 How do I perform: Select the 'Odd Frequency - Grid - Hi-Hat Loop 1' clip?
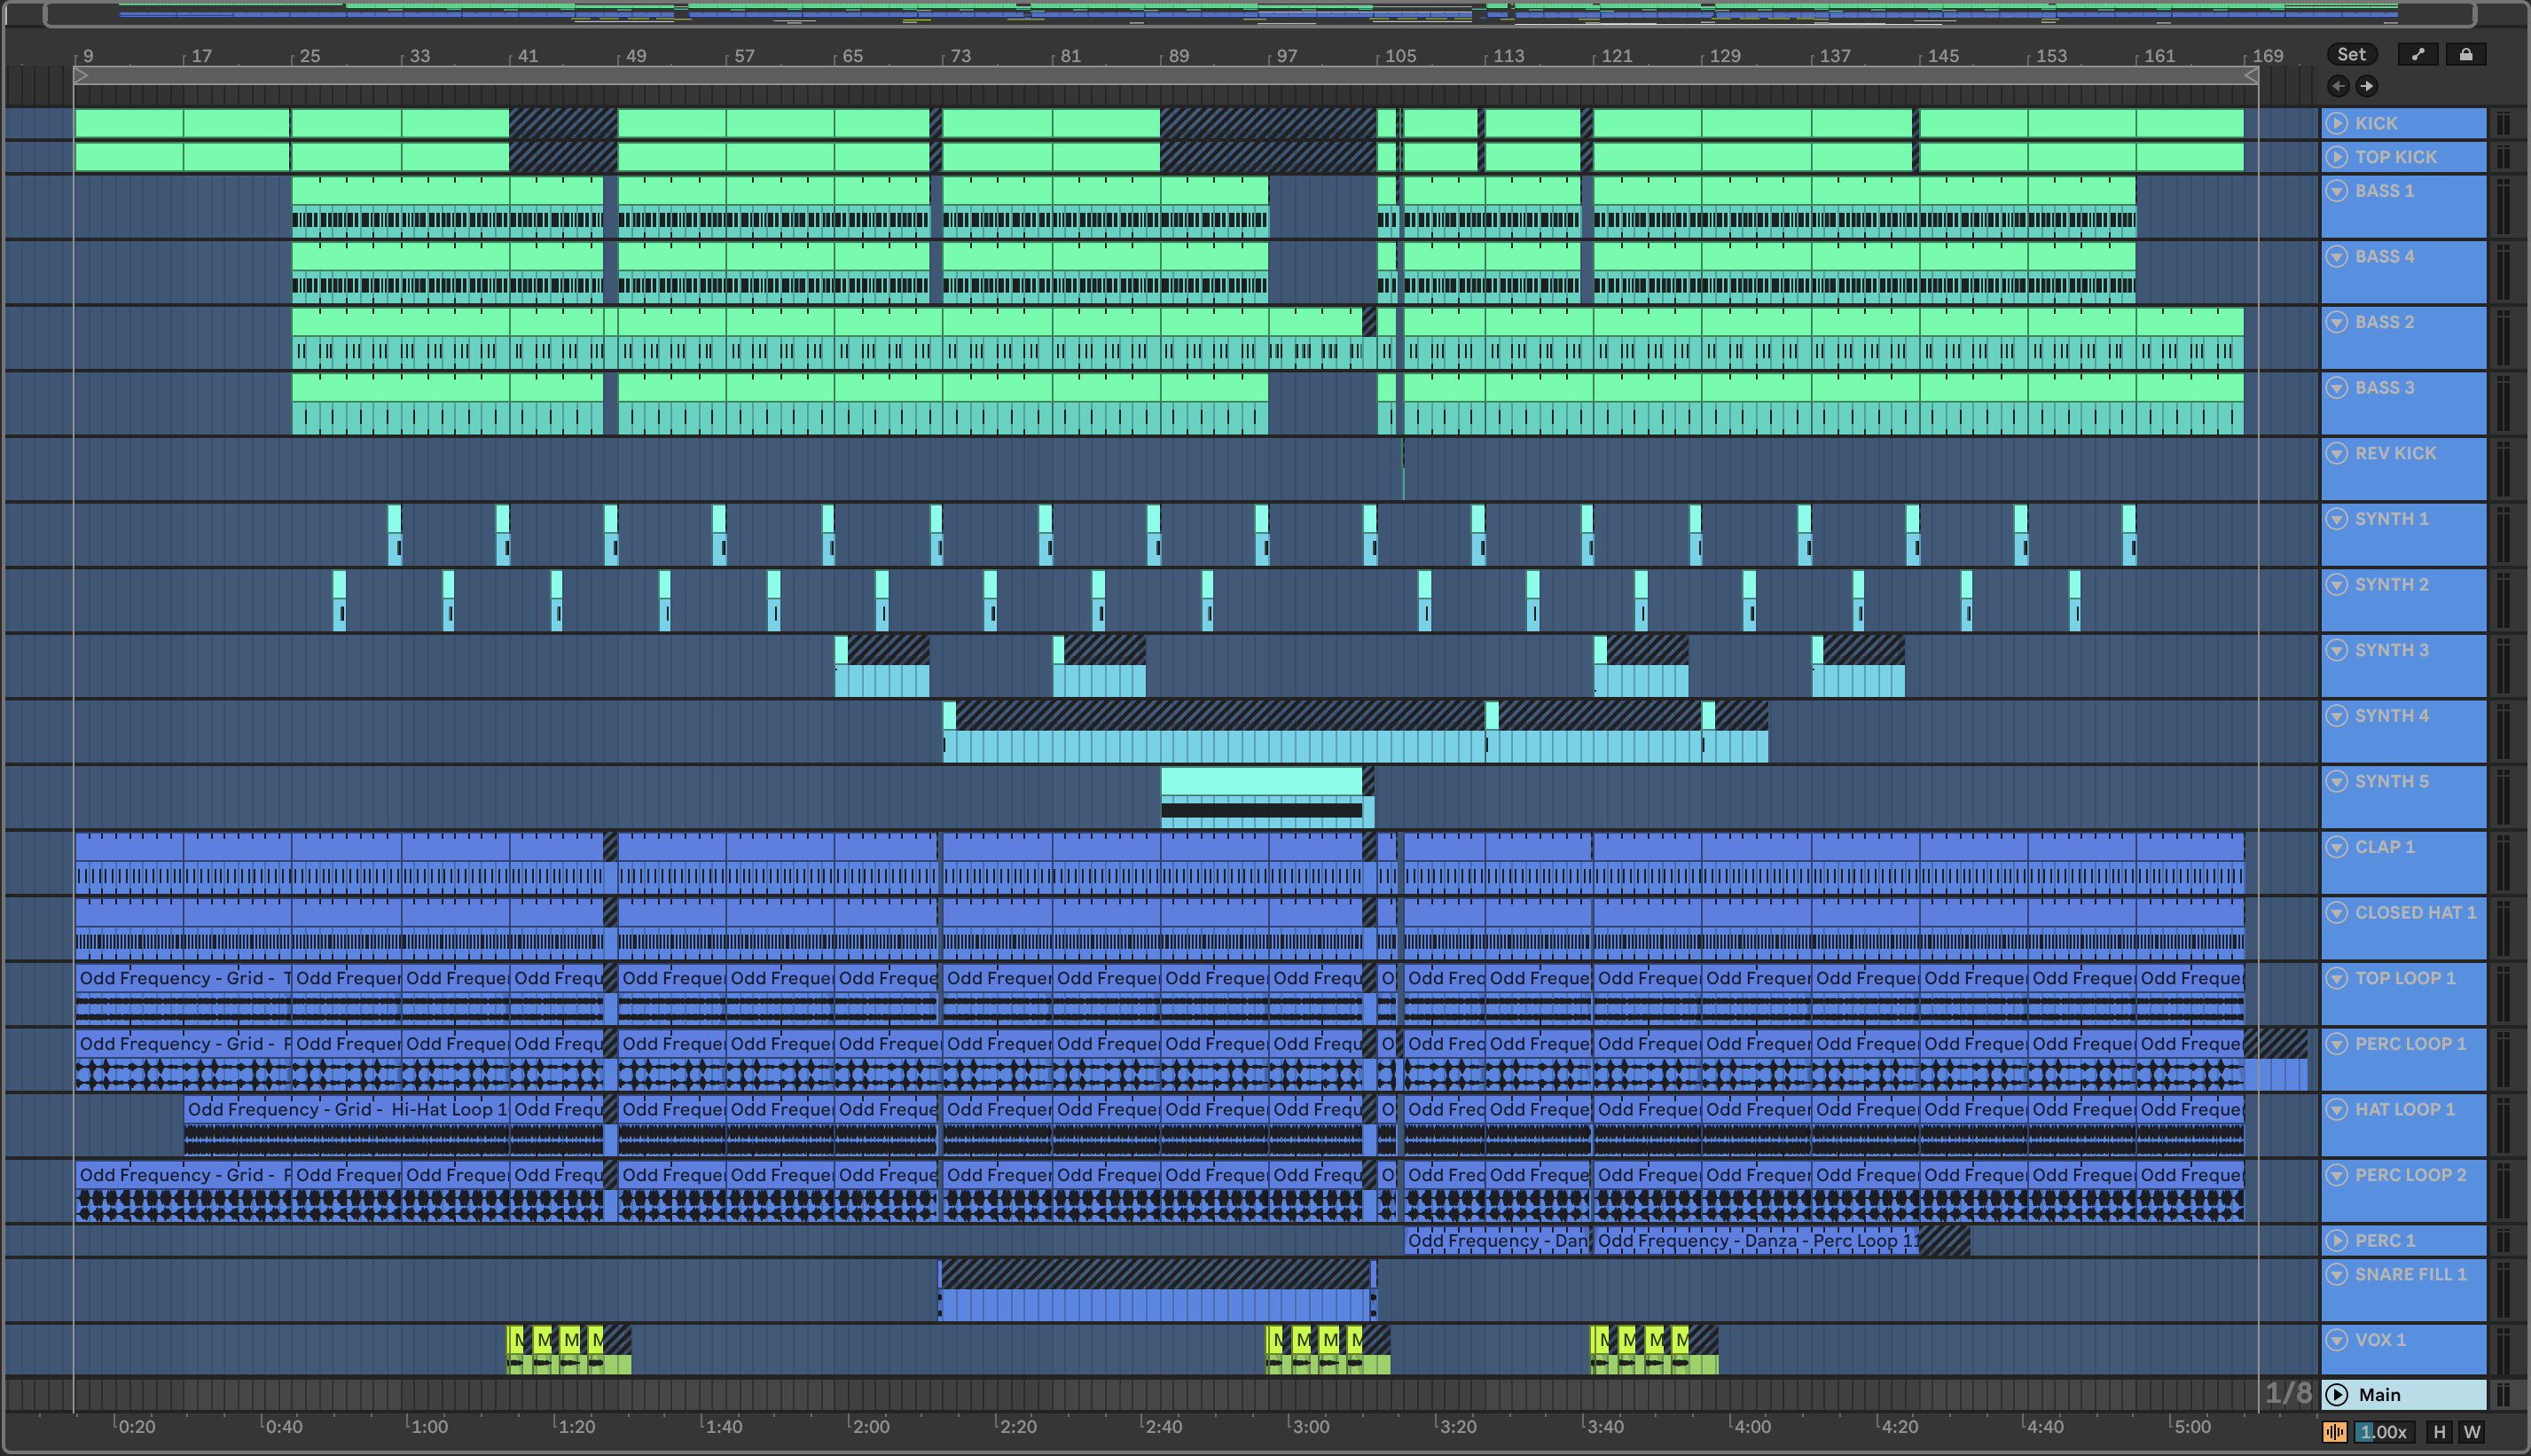(346, 1125)
